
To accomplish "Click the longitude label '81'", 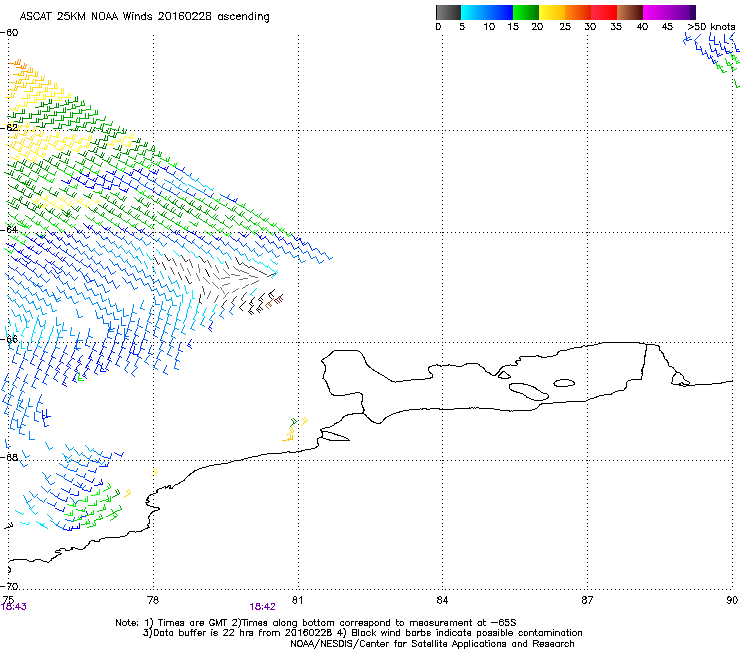I will pyautogui.click(x=297, y=600).
